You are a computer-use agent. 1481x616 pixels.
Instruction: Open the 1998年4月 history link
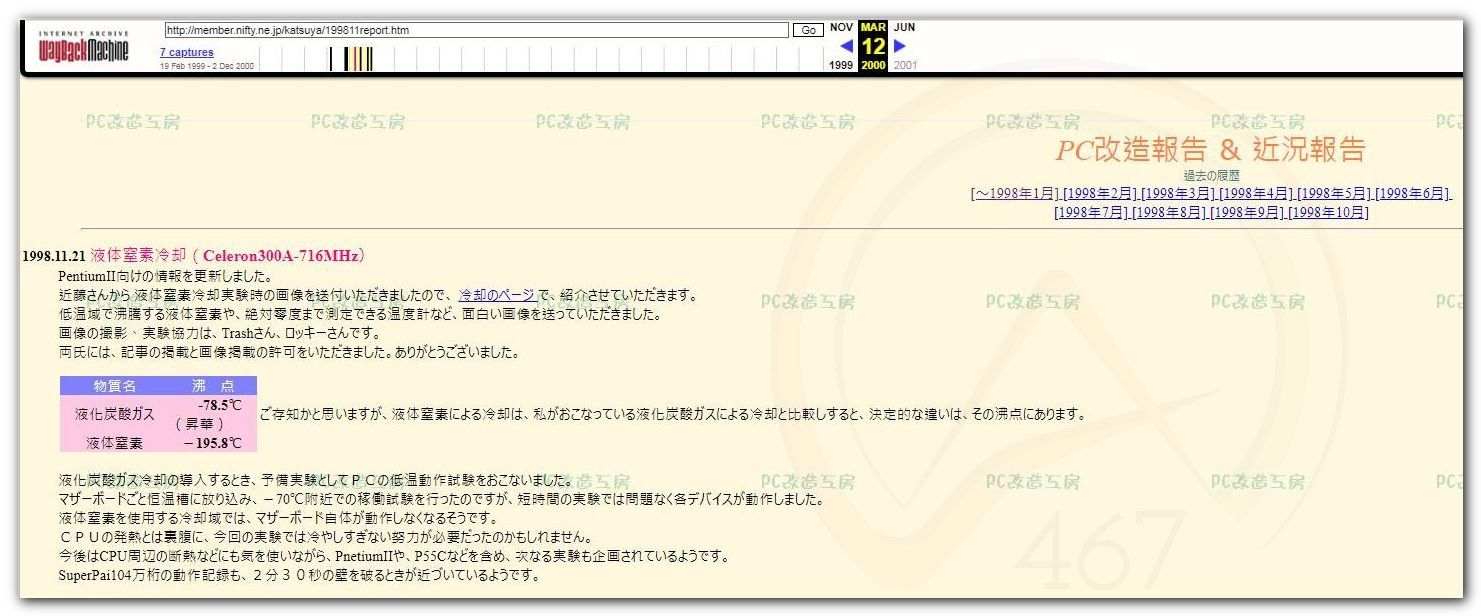click(1256, 194)
